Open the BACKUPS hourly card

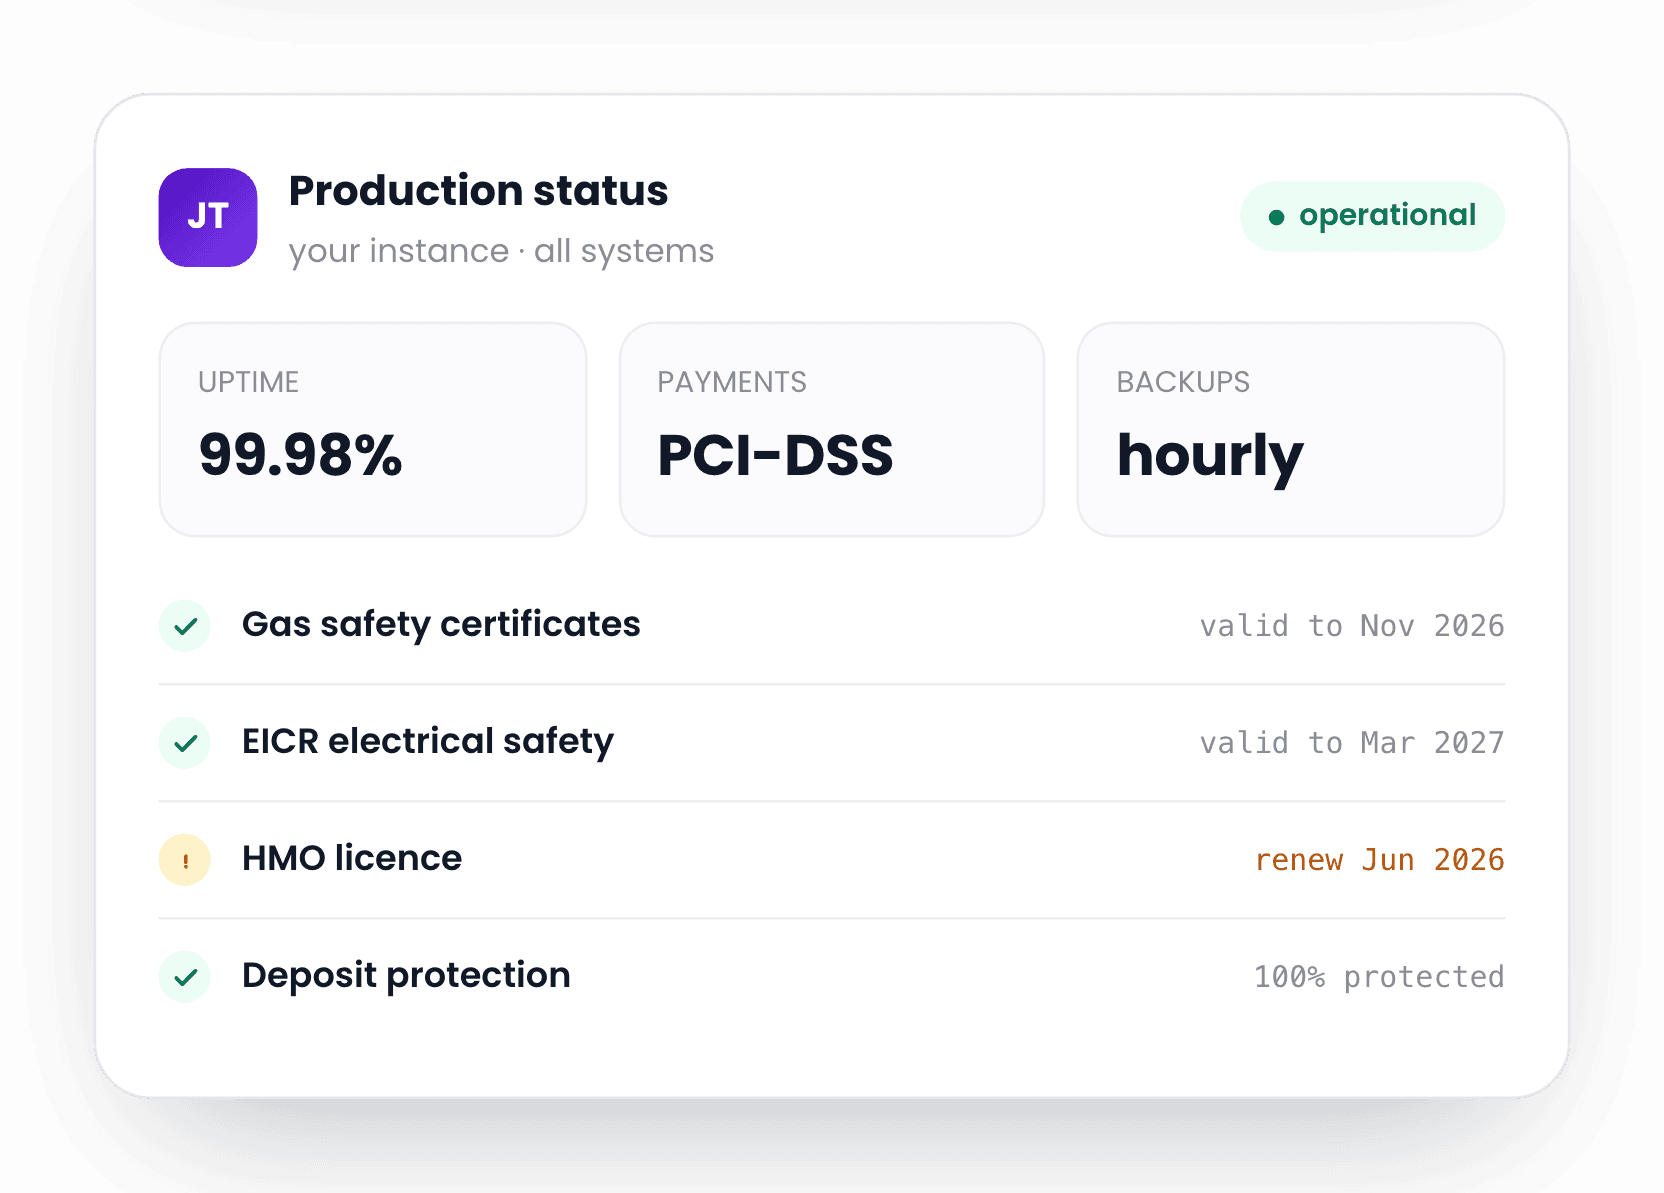click(1291, 429)
